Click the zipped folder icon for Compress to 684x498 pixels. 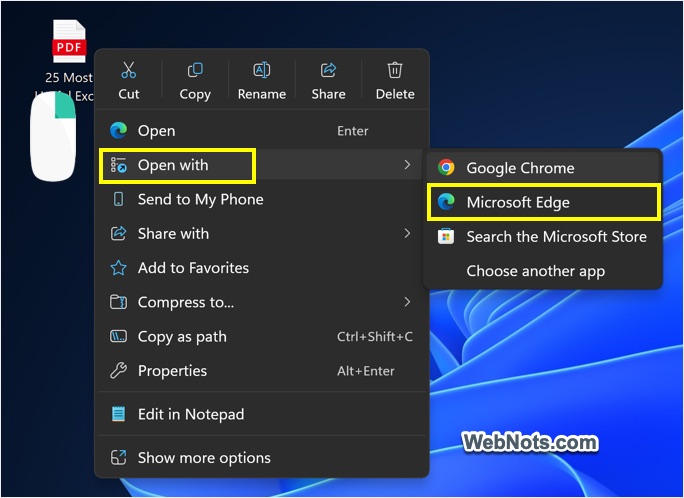pos(118,302)
